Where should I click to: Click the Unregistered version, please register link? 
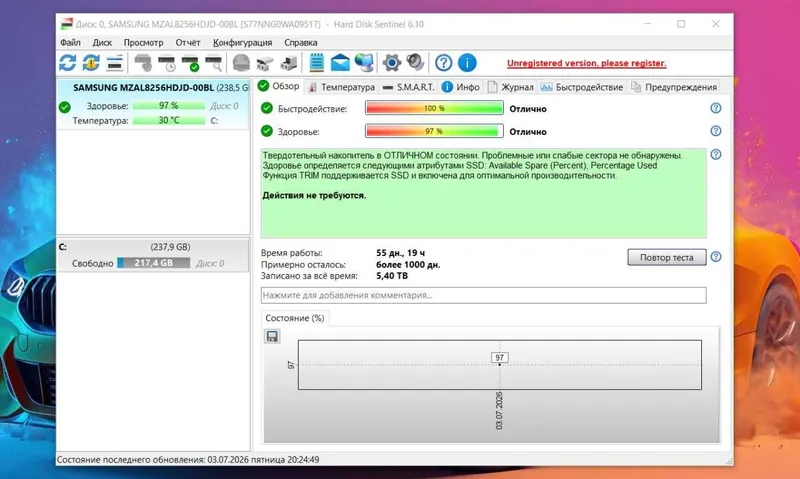[x=587, y=63]
